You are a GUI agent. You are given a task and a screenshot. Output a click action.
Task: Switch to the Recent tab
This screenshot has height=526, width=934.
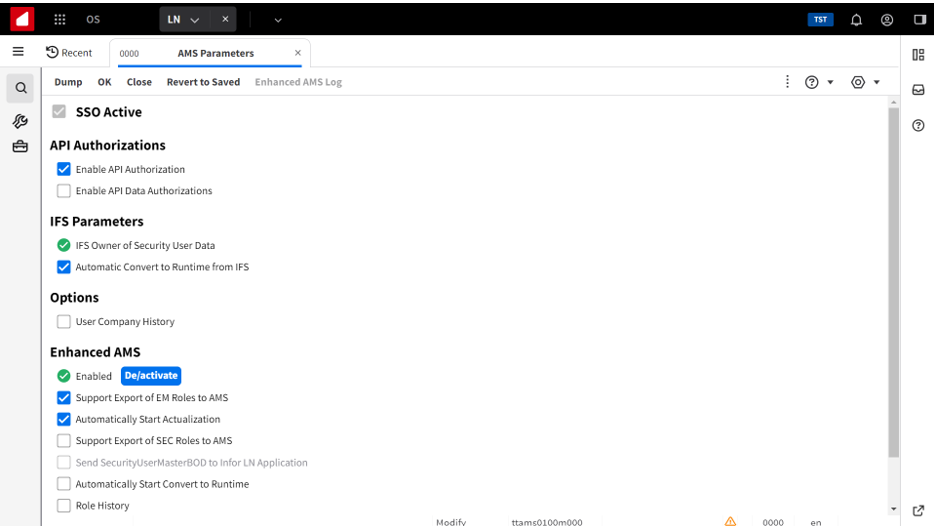(69, 53)
